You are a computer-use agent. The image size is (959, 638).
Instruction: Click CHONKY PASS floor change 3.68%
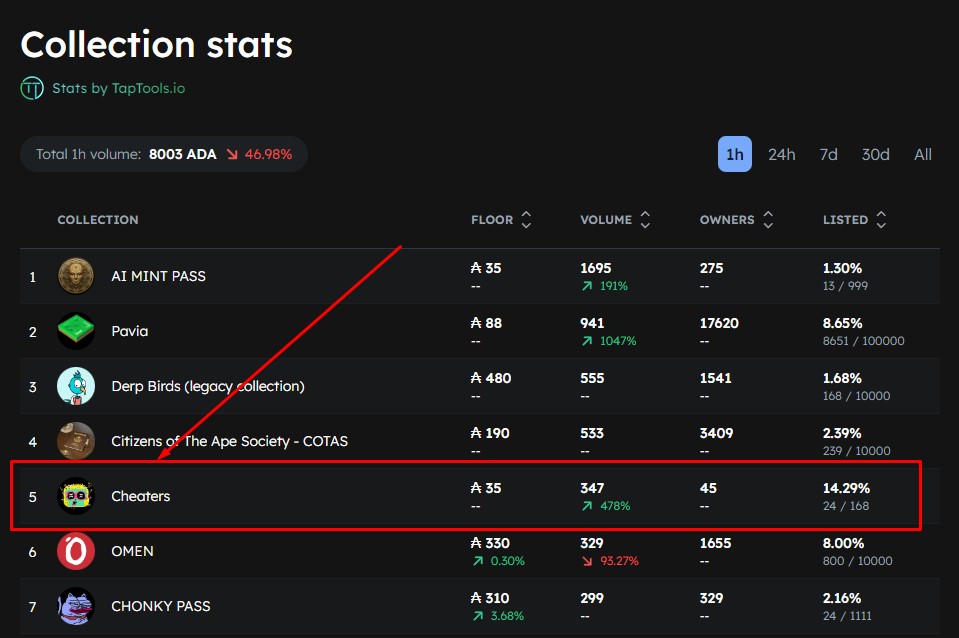[x=498, y=616]
